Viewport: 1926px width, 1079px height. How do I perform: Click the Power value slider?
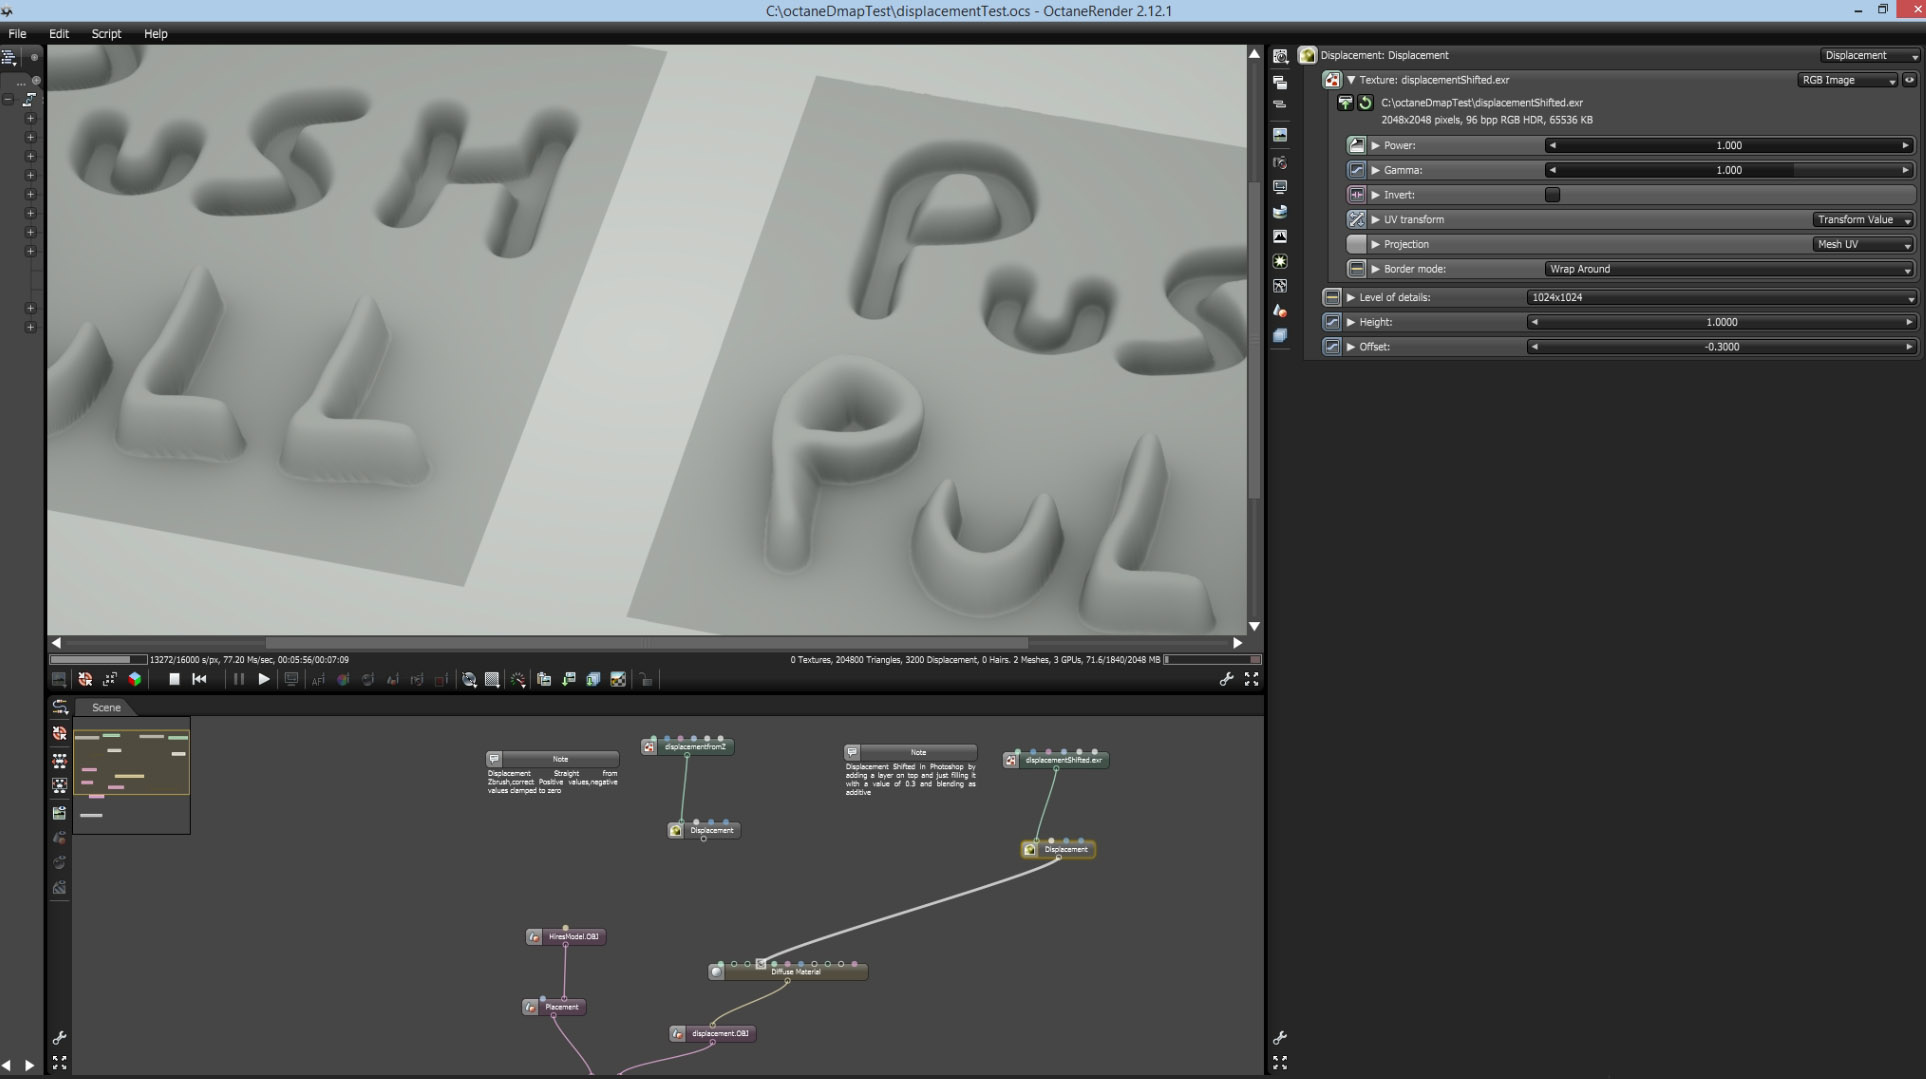pos(1729,146)
